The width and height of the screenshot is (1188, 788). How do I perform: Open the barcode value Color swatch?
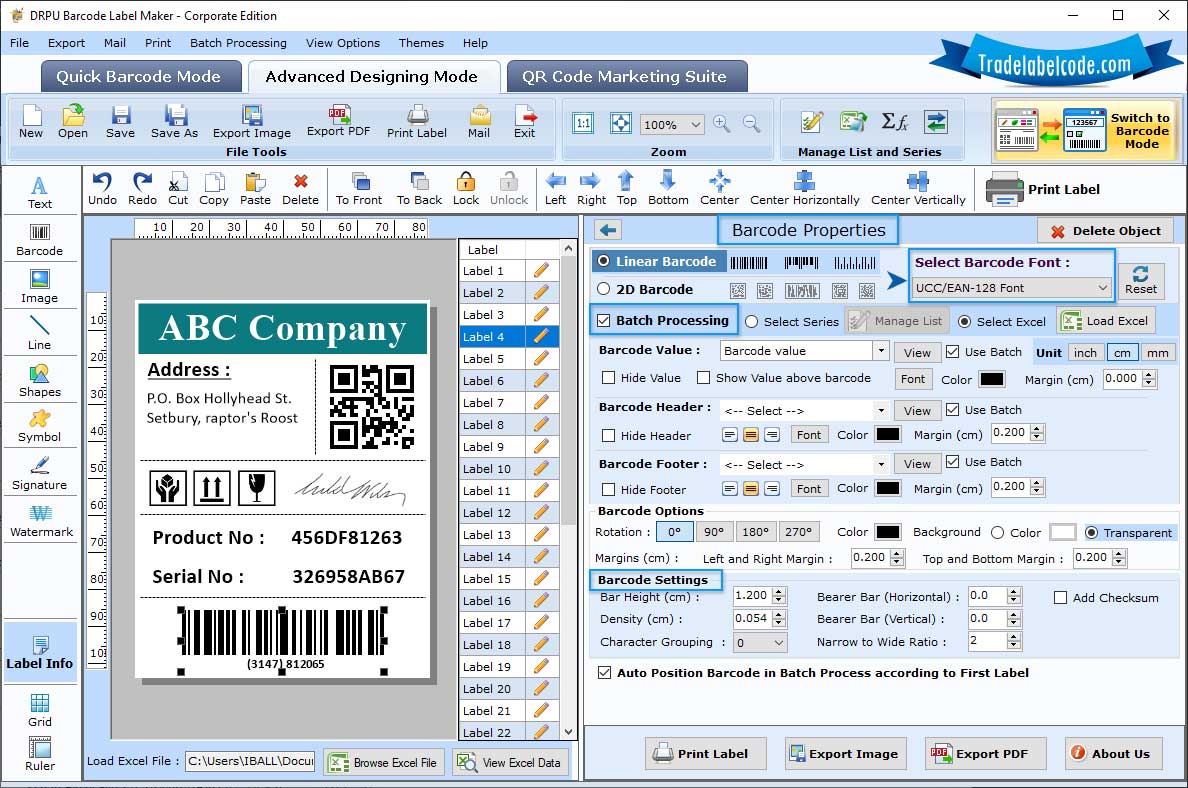click(992, 379)
